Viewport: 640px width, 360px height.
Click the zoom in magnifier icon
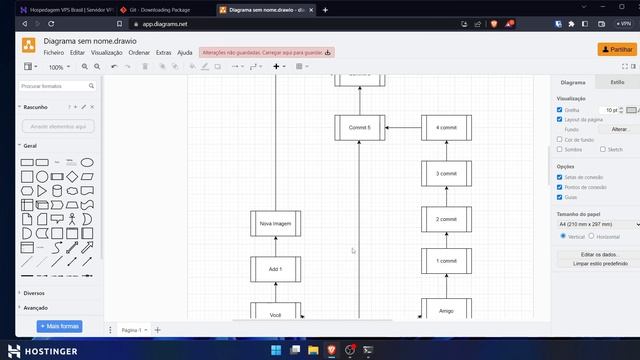click(84, 67)
